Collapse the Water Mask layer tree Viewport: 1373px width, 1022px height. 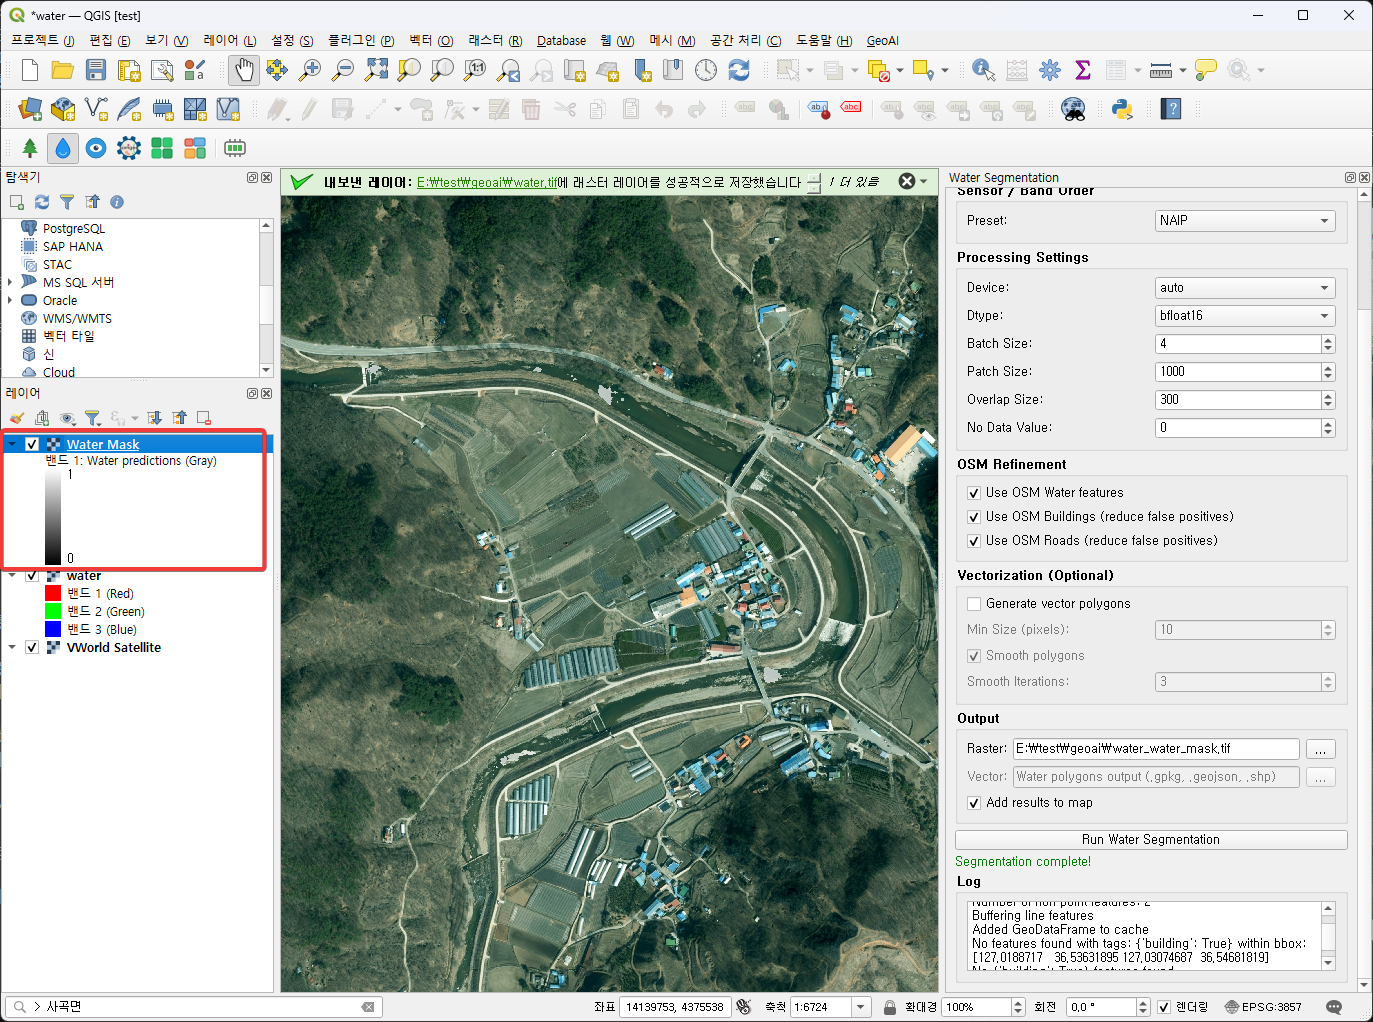coord(12,444)
